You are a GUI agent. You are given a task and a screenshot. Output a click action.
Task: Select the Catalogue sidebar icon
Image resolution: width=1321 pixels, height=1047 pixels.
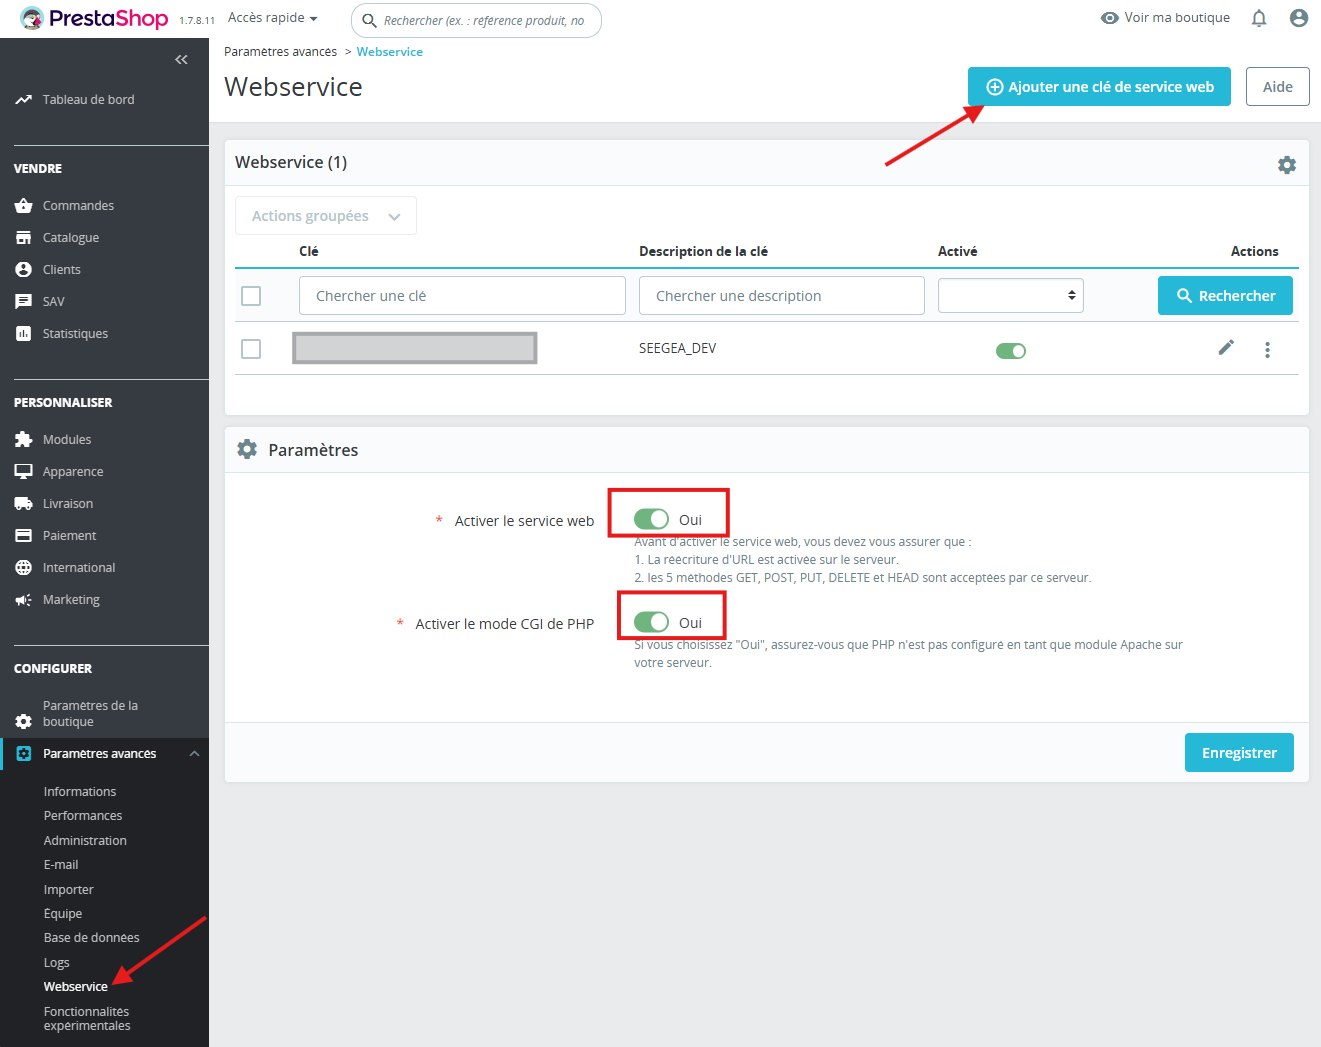pos(23,237)
